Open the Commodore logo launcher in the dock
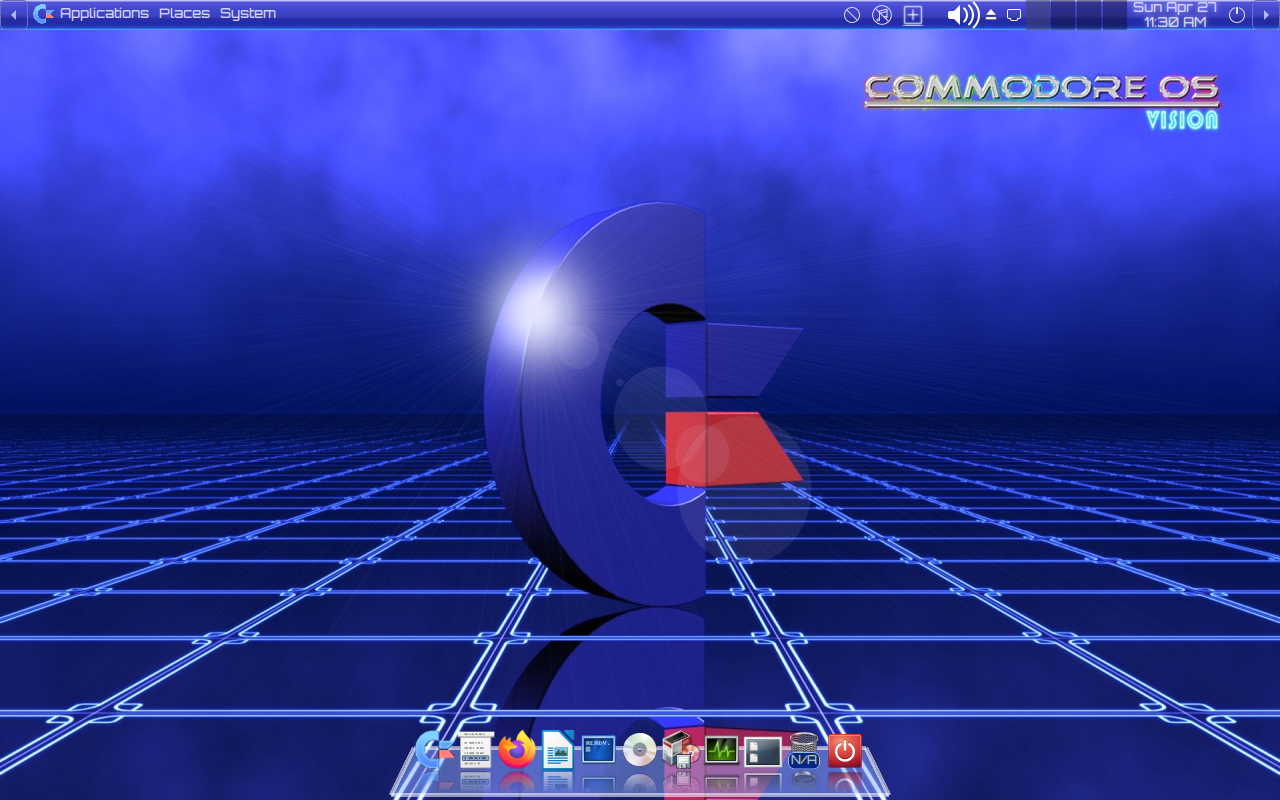 click(x=434, y=750)
